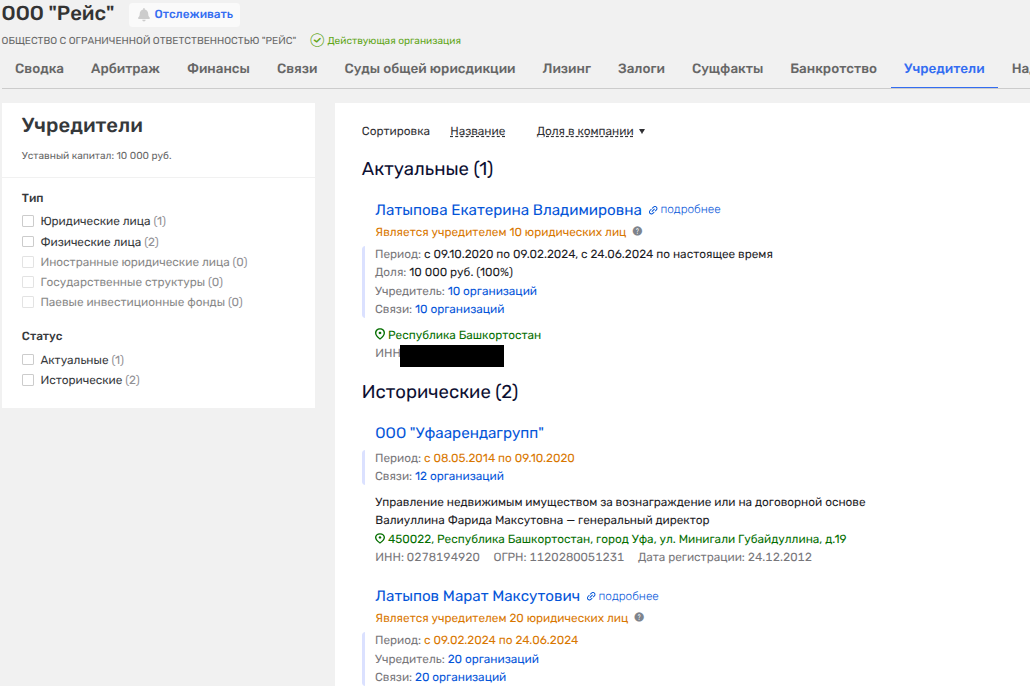
Task: Click the location pin before Республика Башкортостан
Action: click(x=380, y=335)
